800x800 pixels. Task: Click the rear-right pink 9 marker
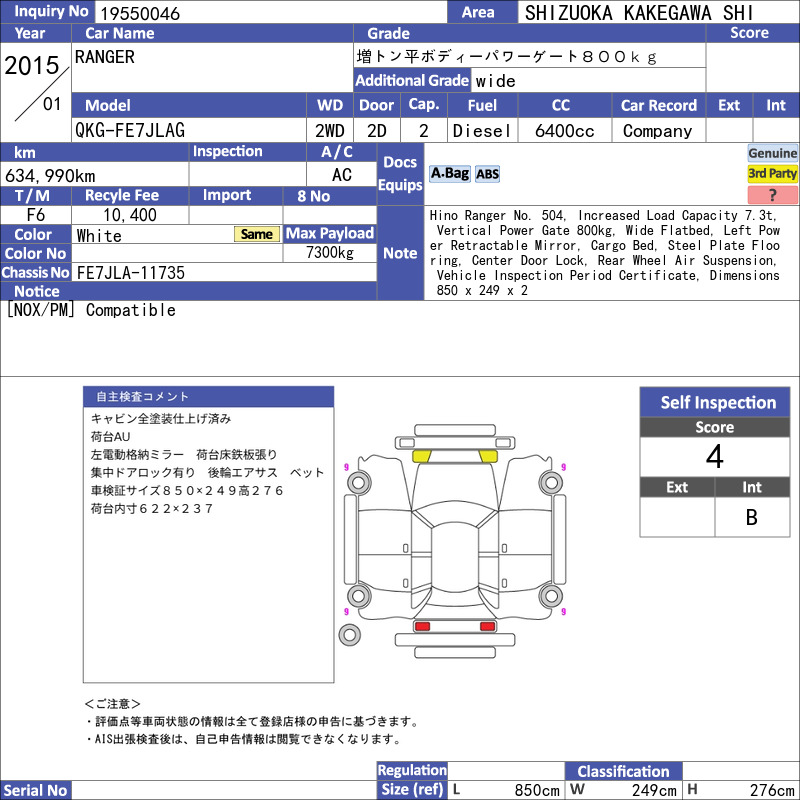[x=563, y=612]
